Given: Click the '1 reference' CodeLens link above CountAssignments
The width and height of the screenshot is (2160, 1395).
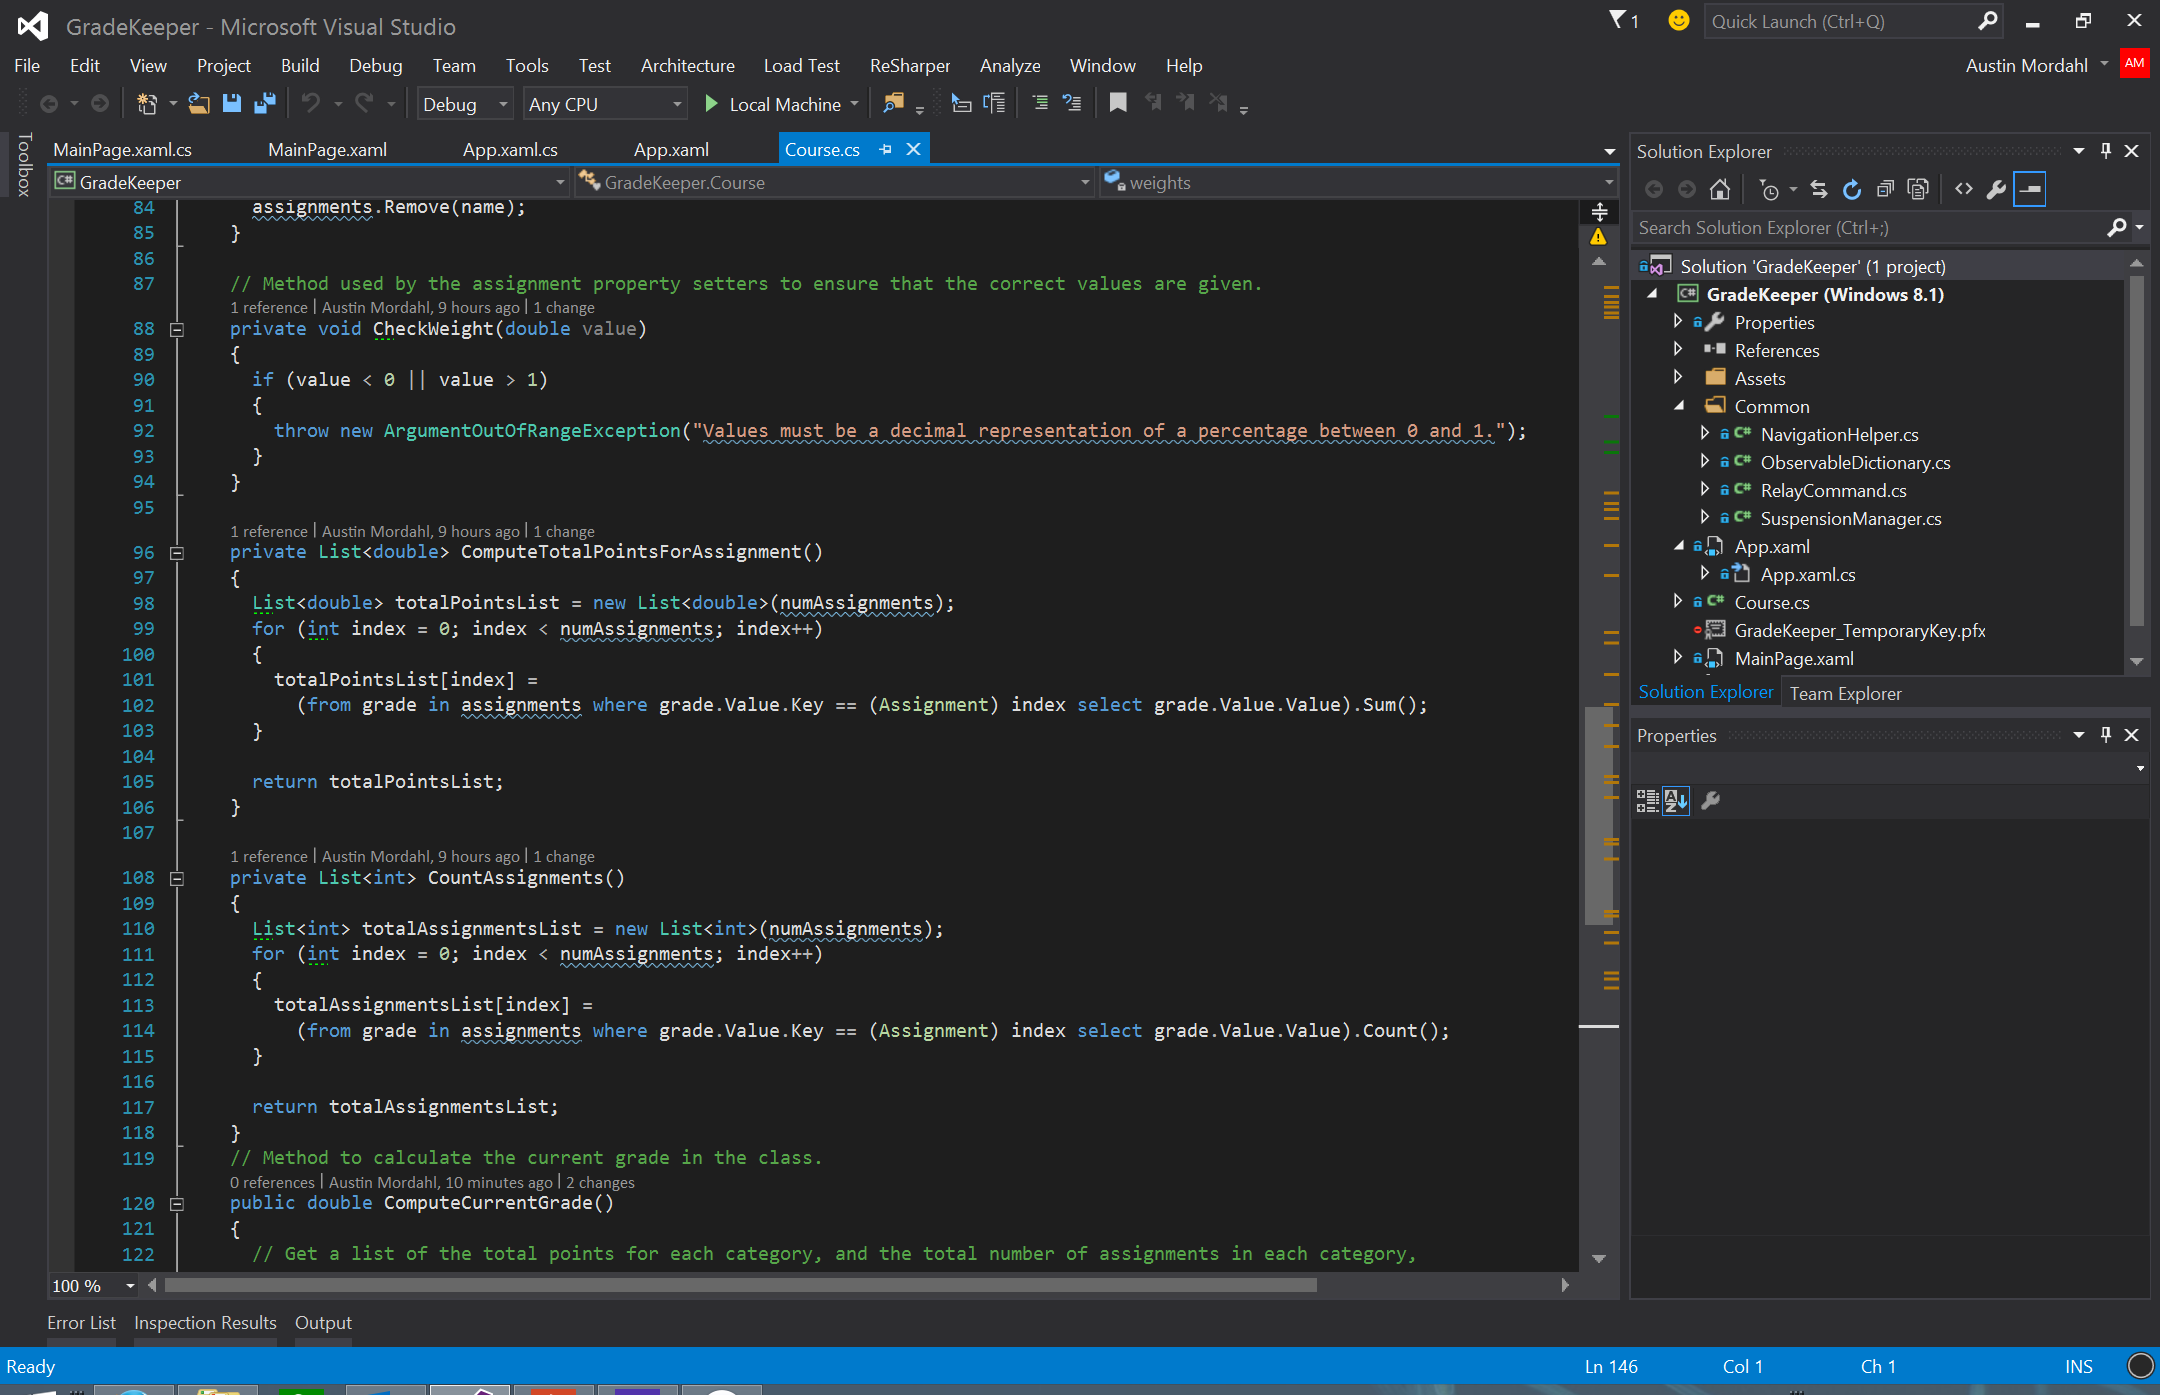Looking at the screenshot, I should [268, 857].
